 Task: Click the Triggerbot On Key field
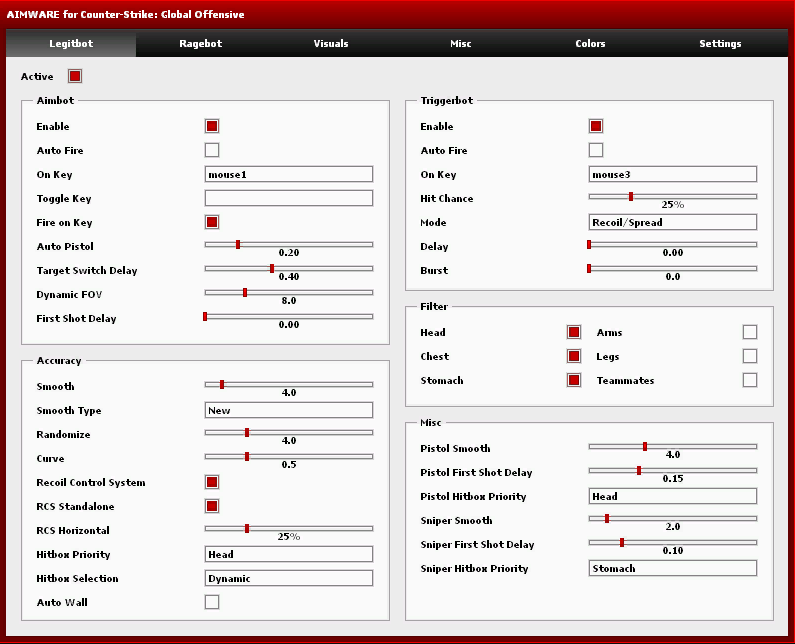pos(672,174)
